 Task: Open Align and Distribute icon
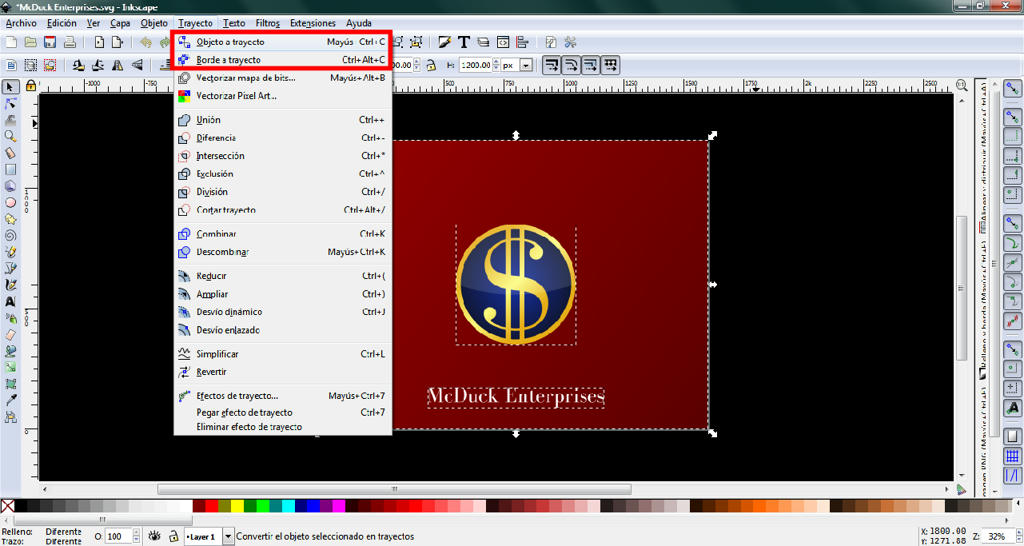point(522,42)
